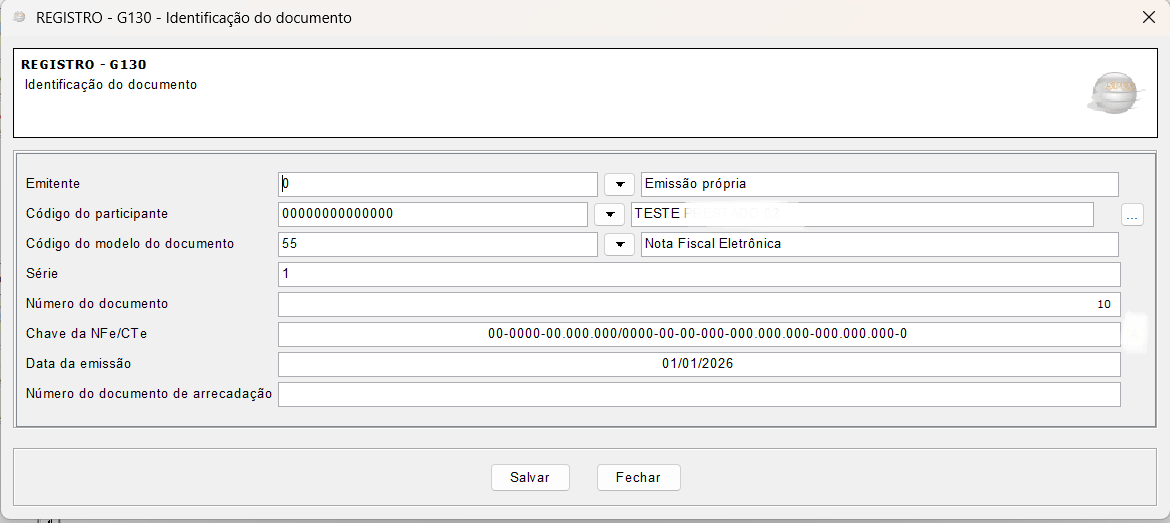Click the Emitente label
Image resolution: width=1170 pixels, height=523 pixels.
point(52,184)
